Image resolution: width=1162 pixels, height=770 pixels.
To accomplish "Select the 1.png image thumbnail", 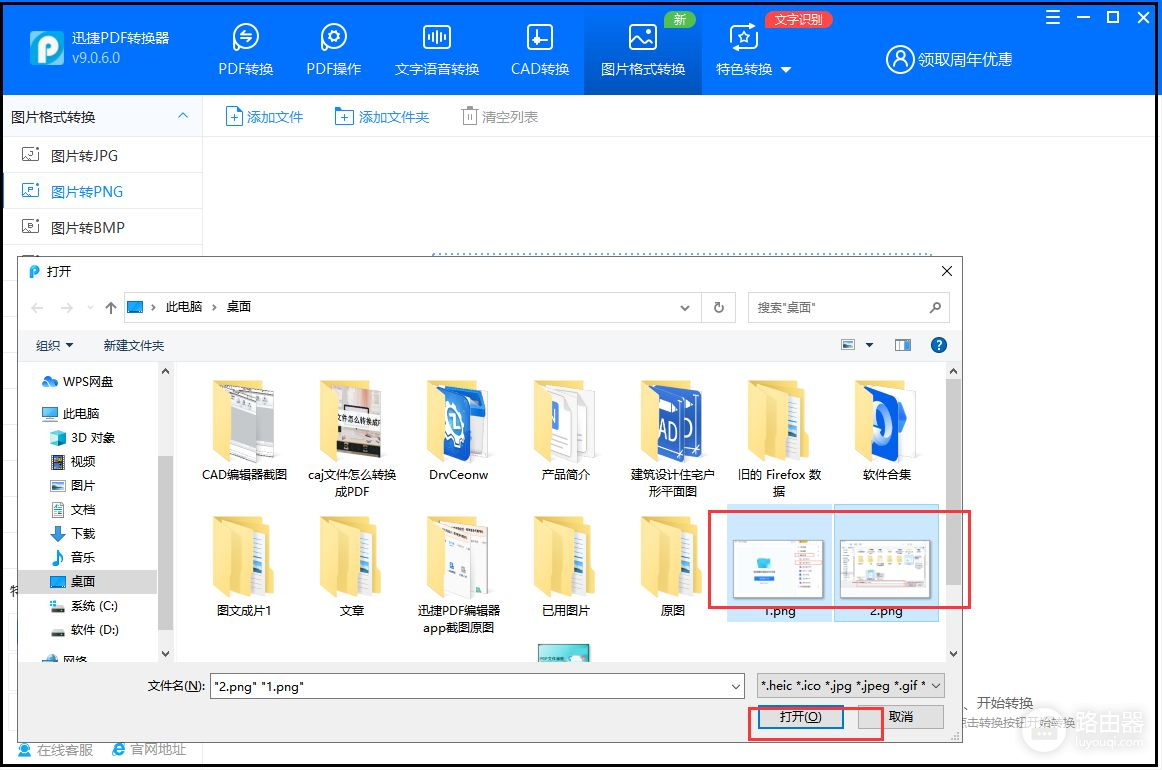I will pos(779,568).
